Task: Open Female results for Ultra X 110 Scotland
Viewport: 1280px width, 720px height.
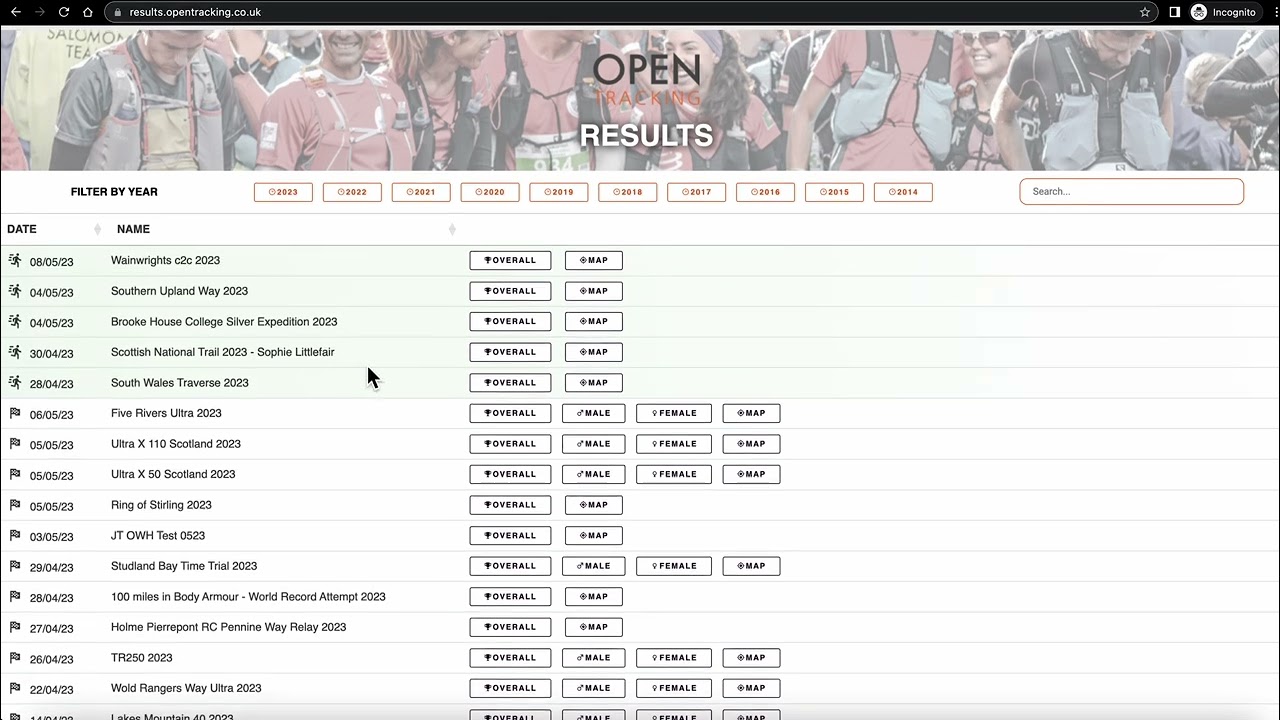Action: [x=674, y=443]
